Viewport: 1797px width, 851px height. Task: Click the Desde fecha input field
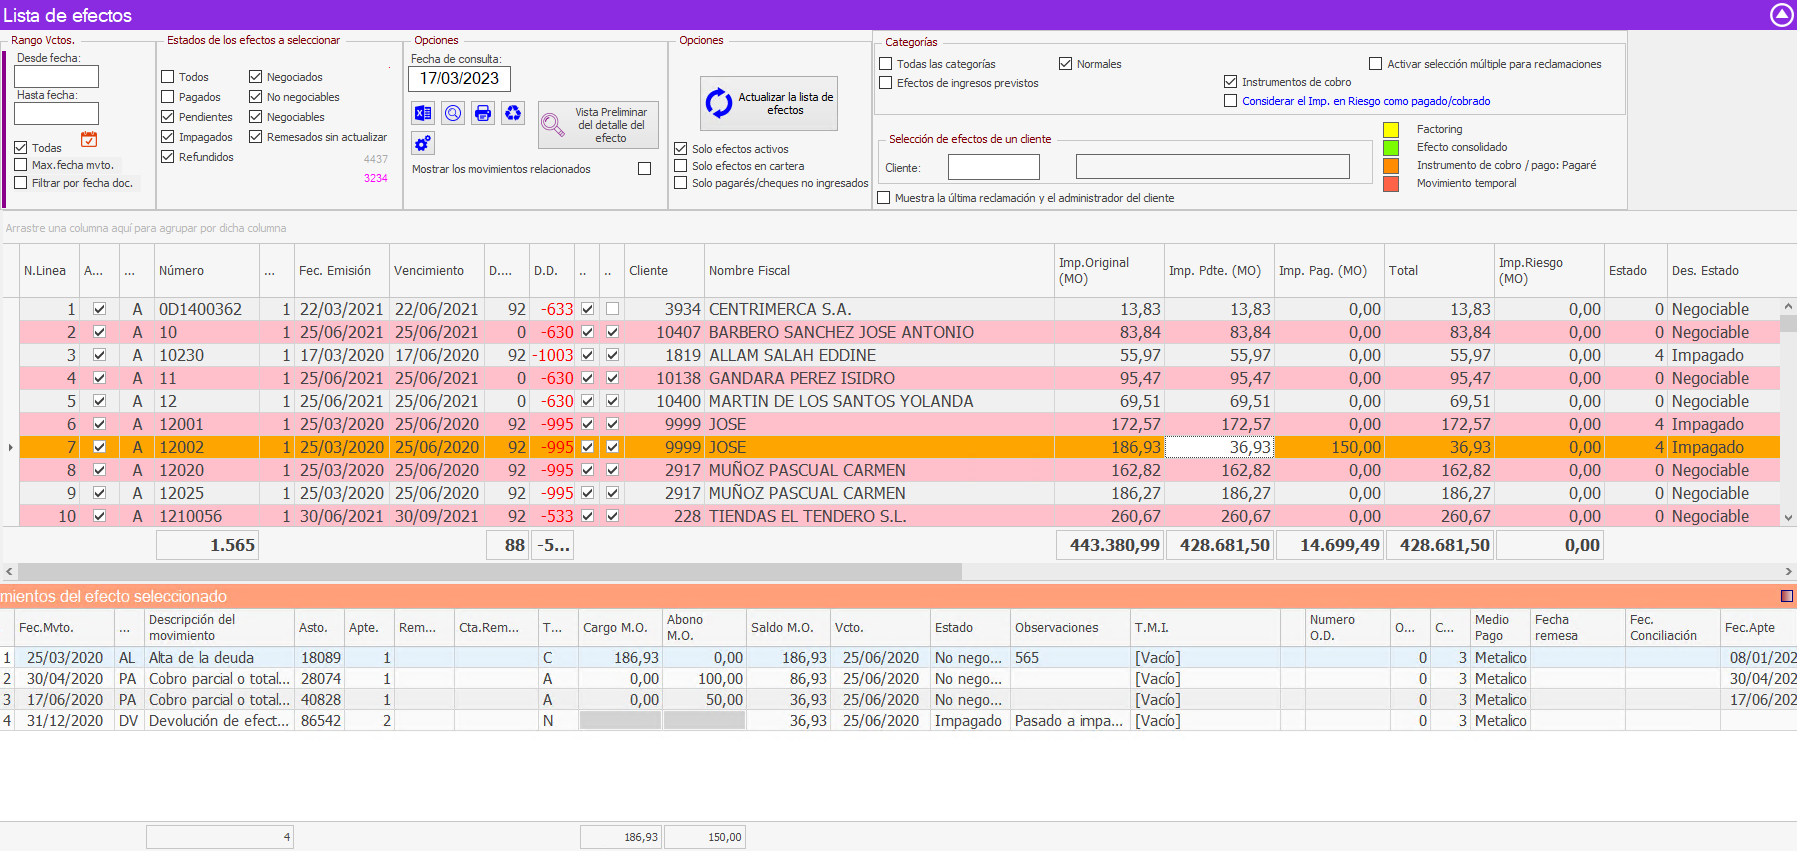point(57,77)
